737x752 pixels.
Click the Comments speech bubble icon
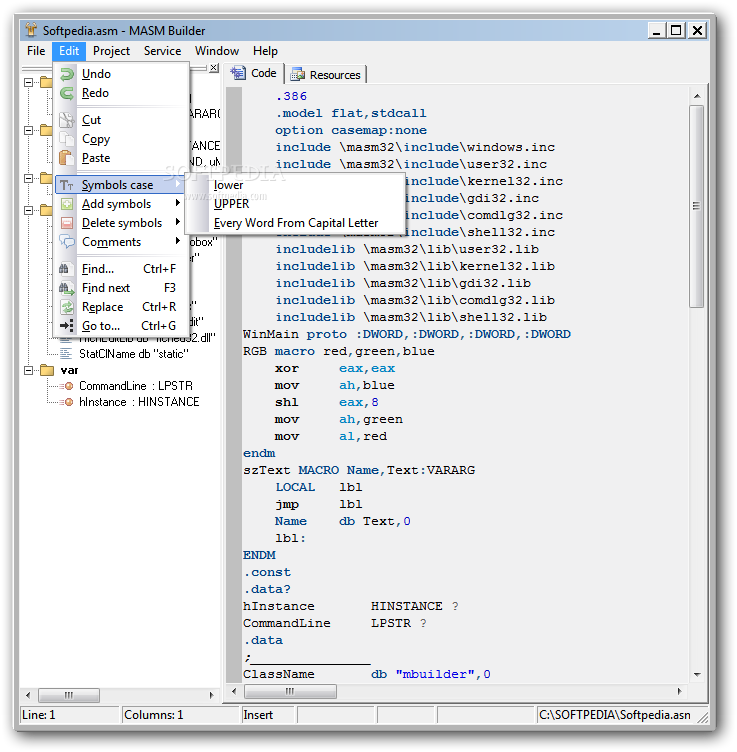(x=67, y=242)
